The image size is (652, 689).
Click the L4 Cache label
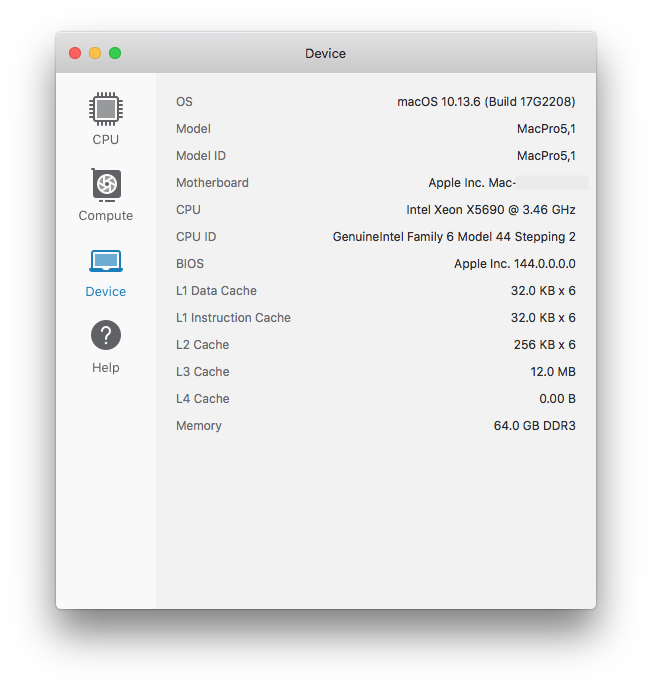click(203, 399)
